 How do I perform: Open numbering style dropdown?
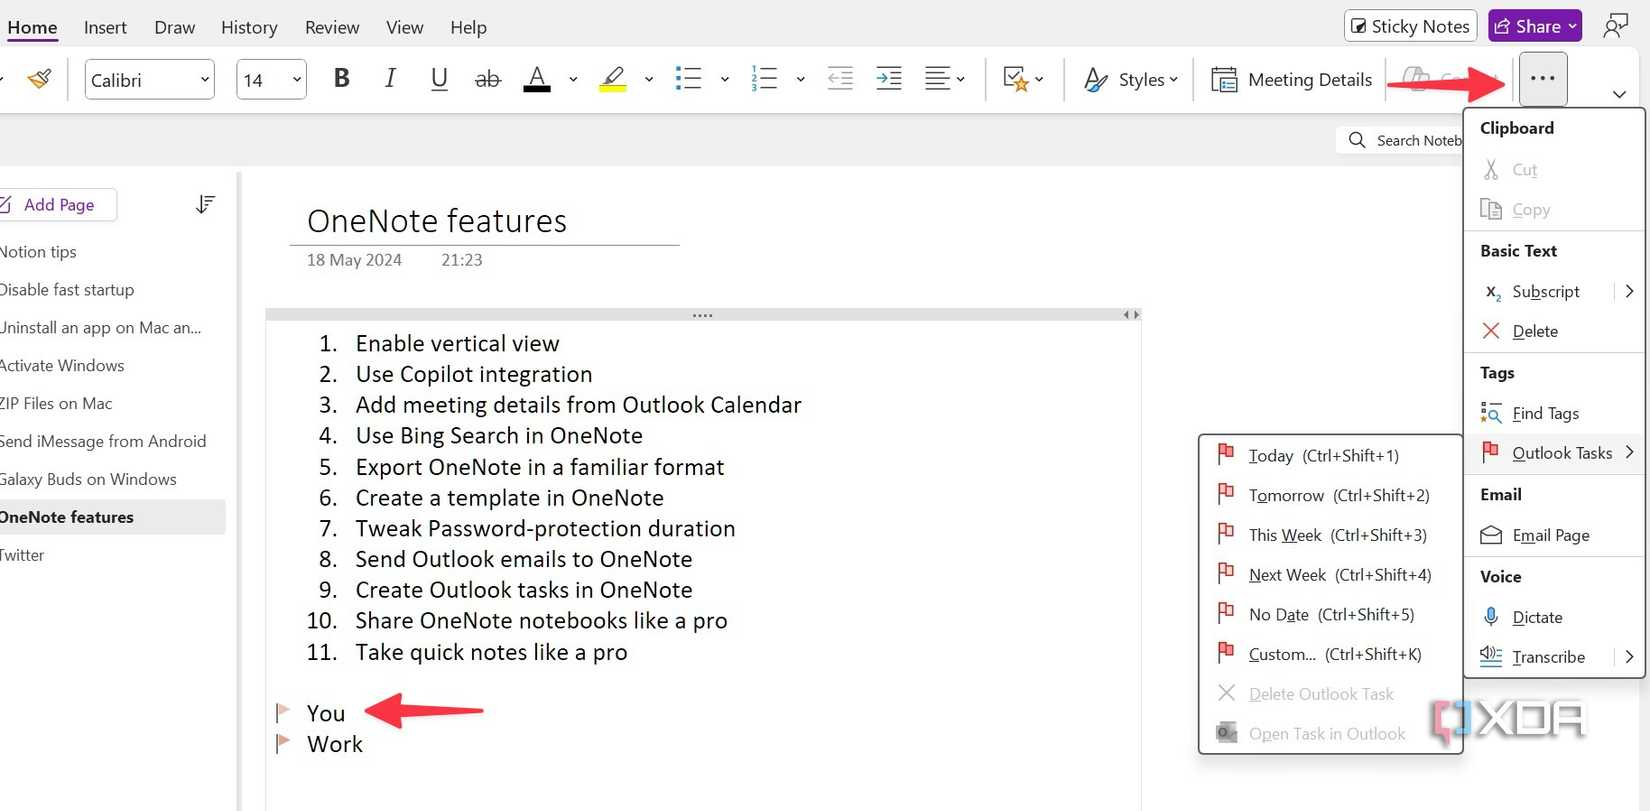coord(801,79)
